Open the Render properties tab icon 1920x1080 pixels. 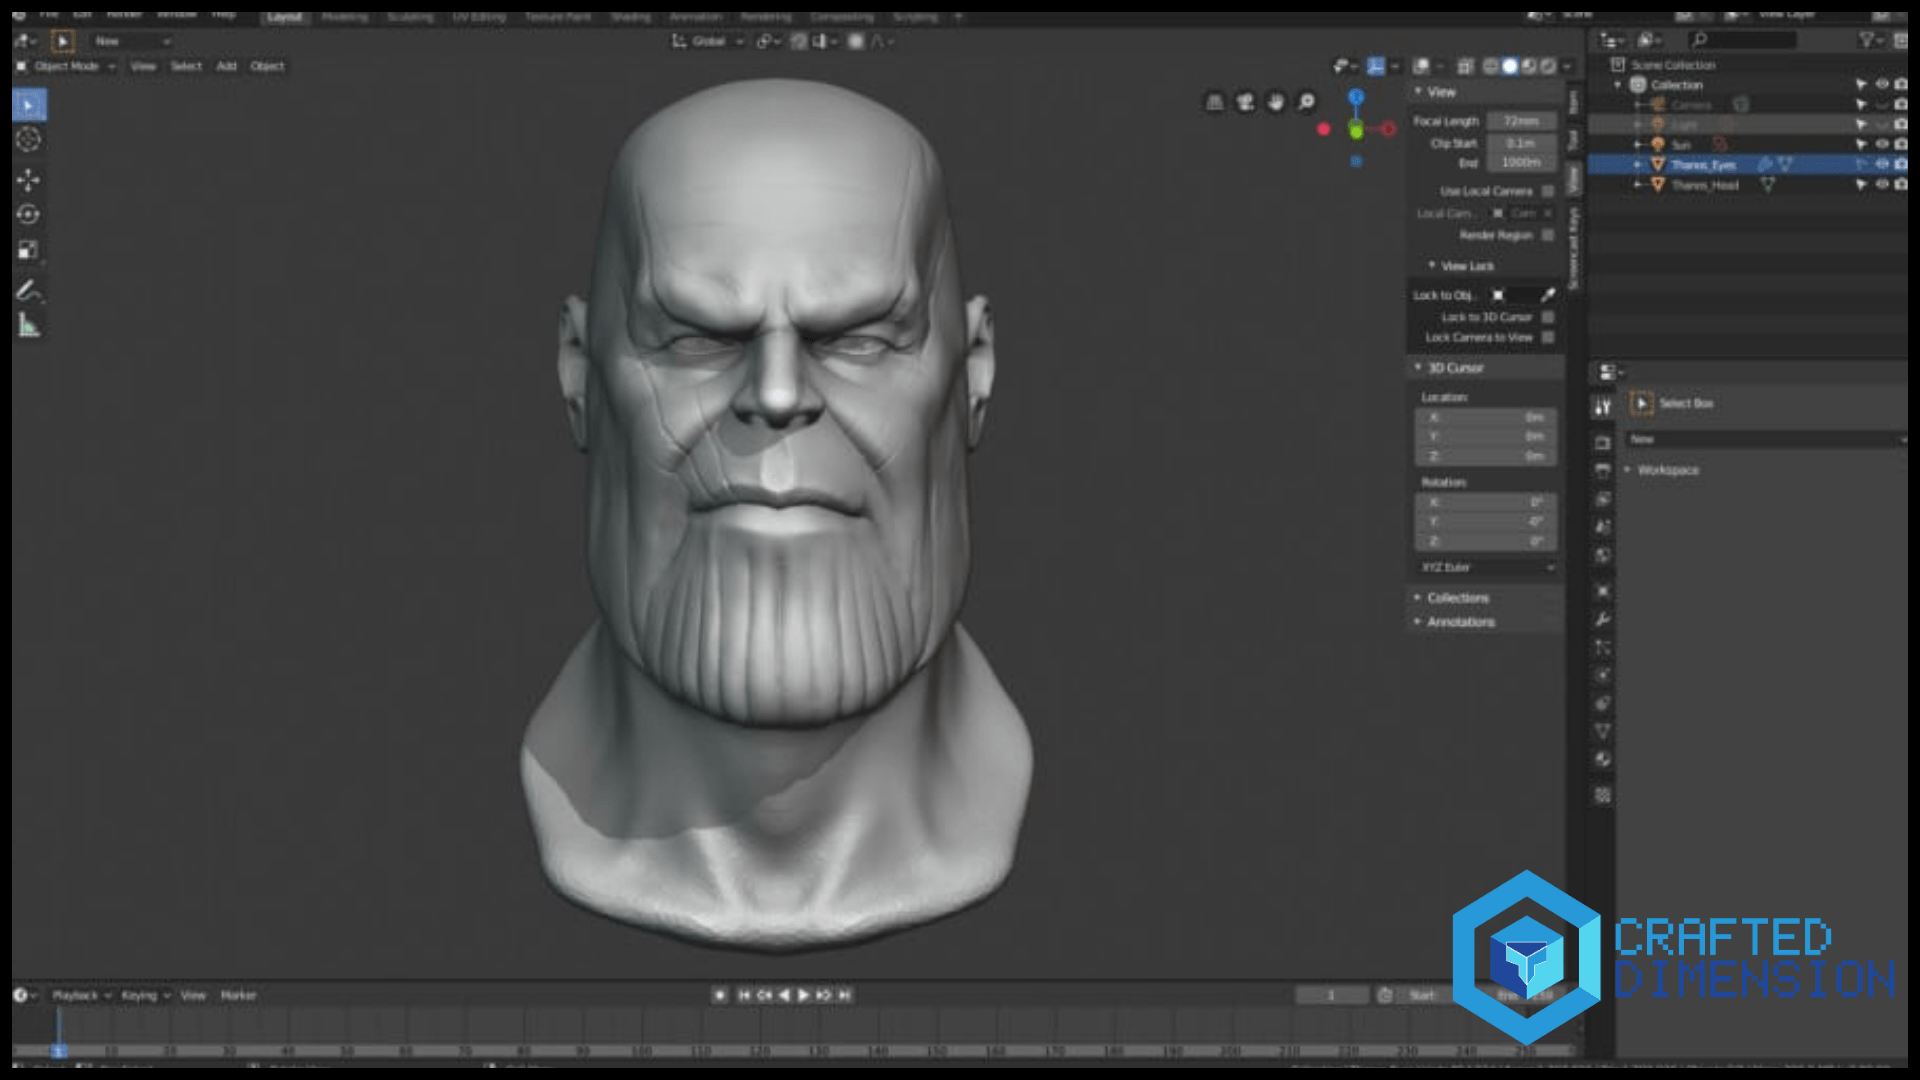click(x=1603, y=443)
